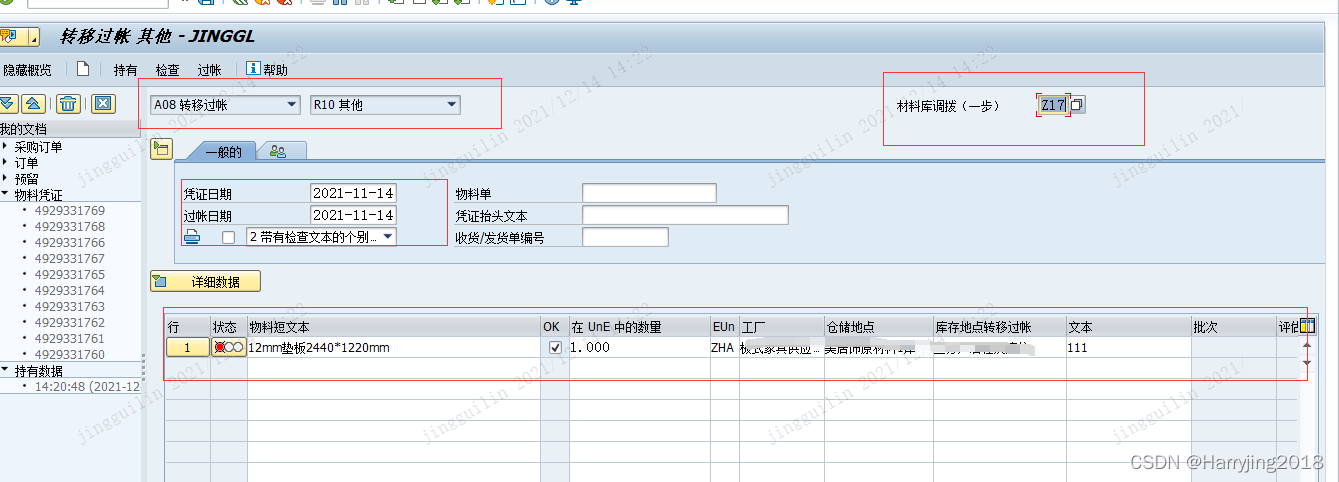Uncheck the OK checkbox for item 1
The width and height of the screenshot is (1339, 482).
[555, 347]
